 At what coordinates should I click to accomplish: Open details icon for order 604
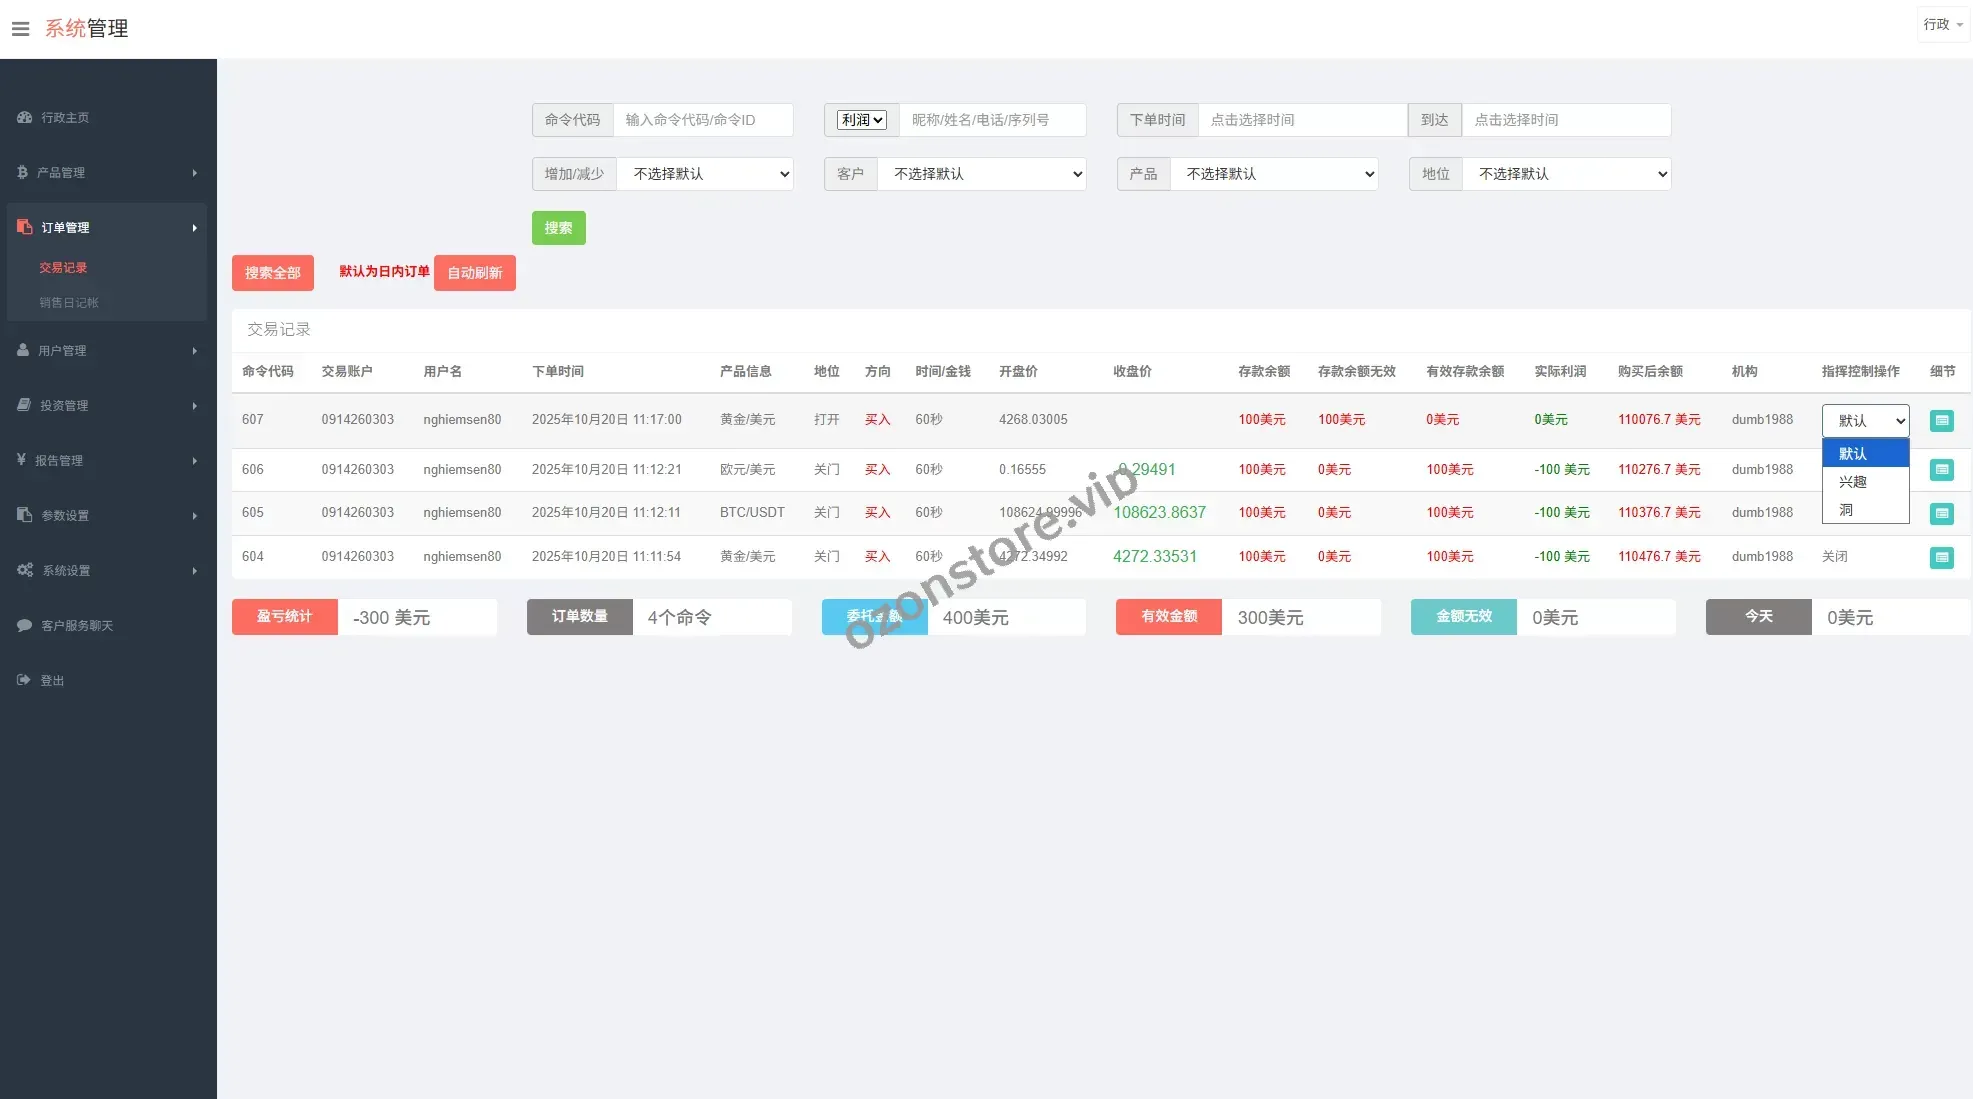1941,557
